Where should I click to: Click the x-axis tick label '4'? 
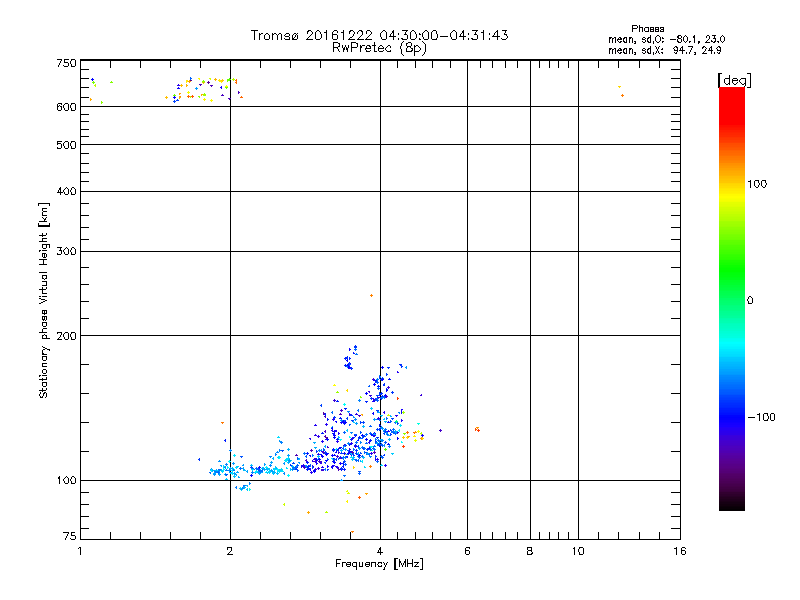380,551
